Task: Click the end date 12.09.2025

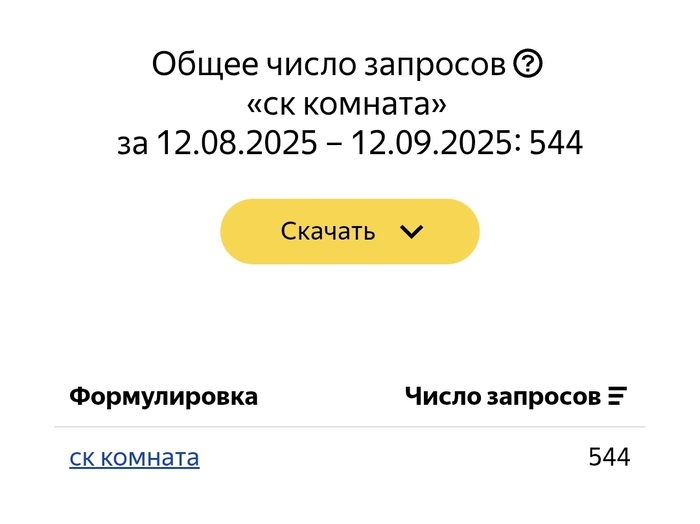Action: pos(431,144)
